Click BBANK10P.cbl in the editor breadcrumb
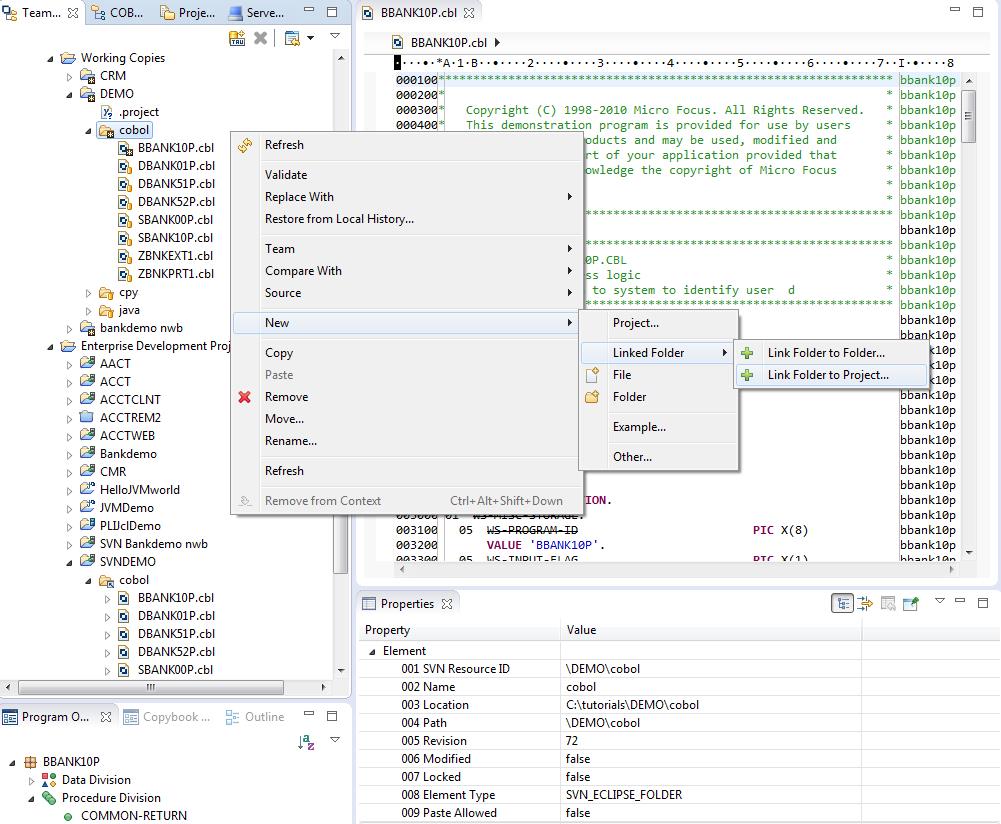The width and height of the screenshot is (1001, 824). click(448, 43)
